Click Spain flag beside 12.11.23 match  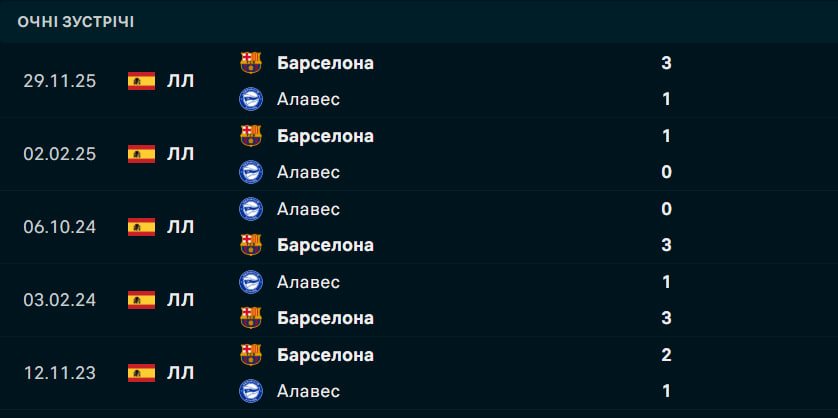(141, 373)
